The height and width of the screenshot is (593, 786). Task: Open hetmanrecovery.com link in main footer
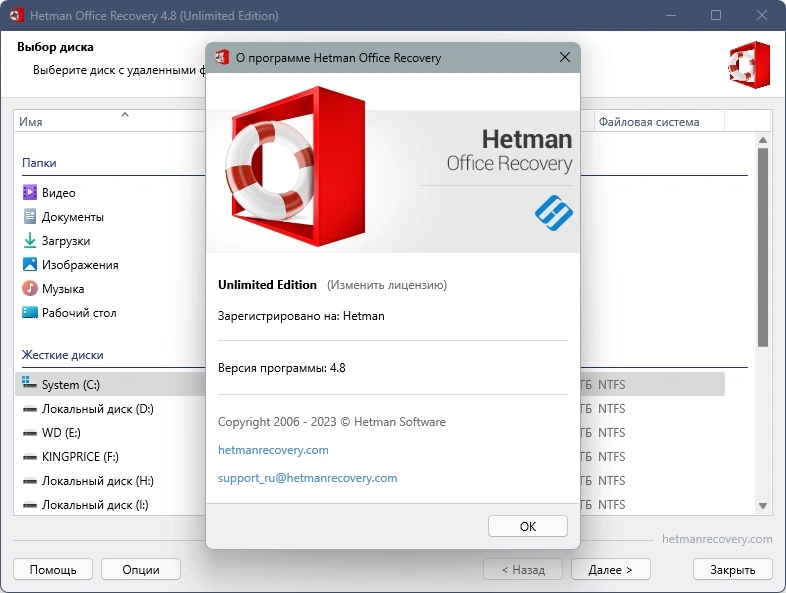[717, 539]
